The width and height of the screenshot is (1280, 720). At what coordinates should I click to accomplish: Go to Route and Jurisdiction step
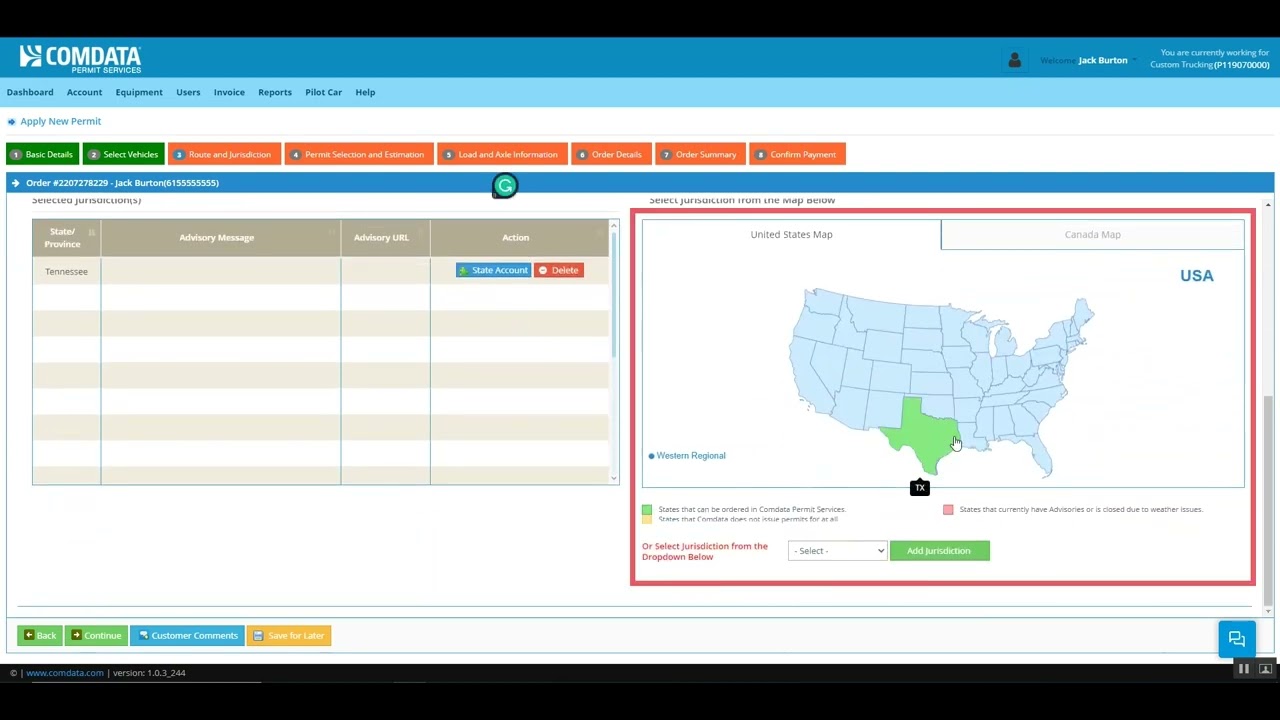(224, 154)
